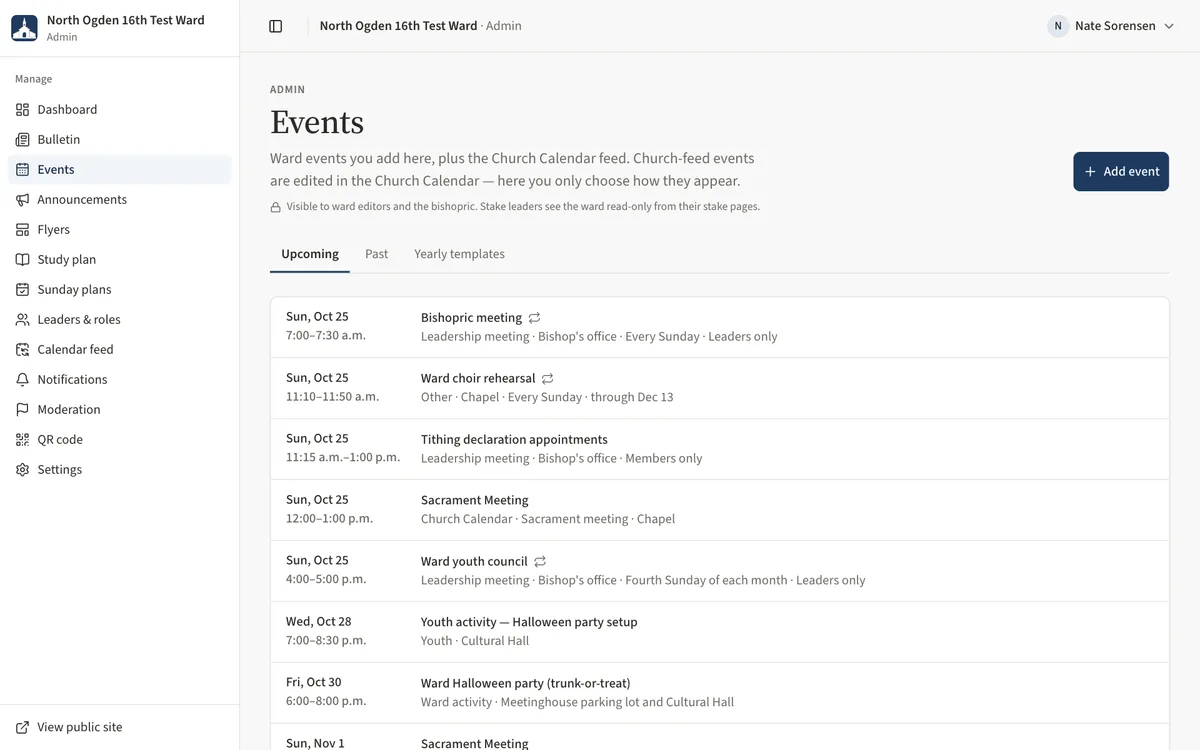This screenshot has height=750, width=1200.
Task: Click the Moderation flag icon
Action: click(x=22, y=410)
